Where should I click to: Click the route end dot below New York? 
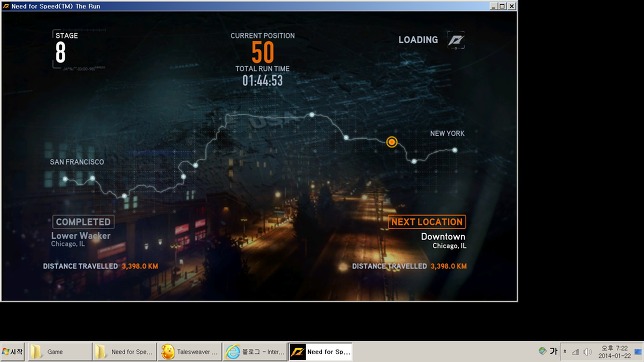click(455, 150)
